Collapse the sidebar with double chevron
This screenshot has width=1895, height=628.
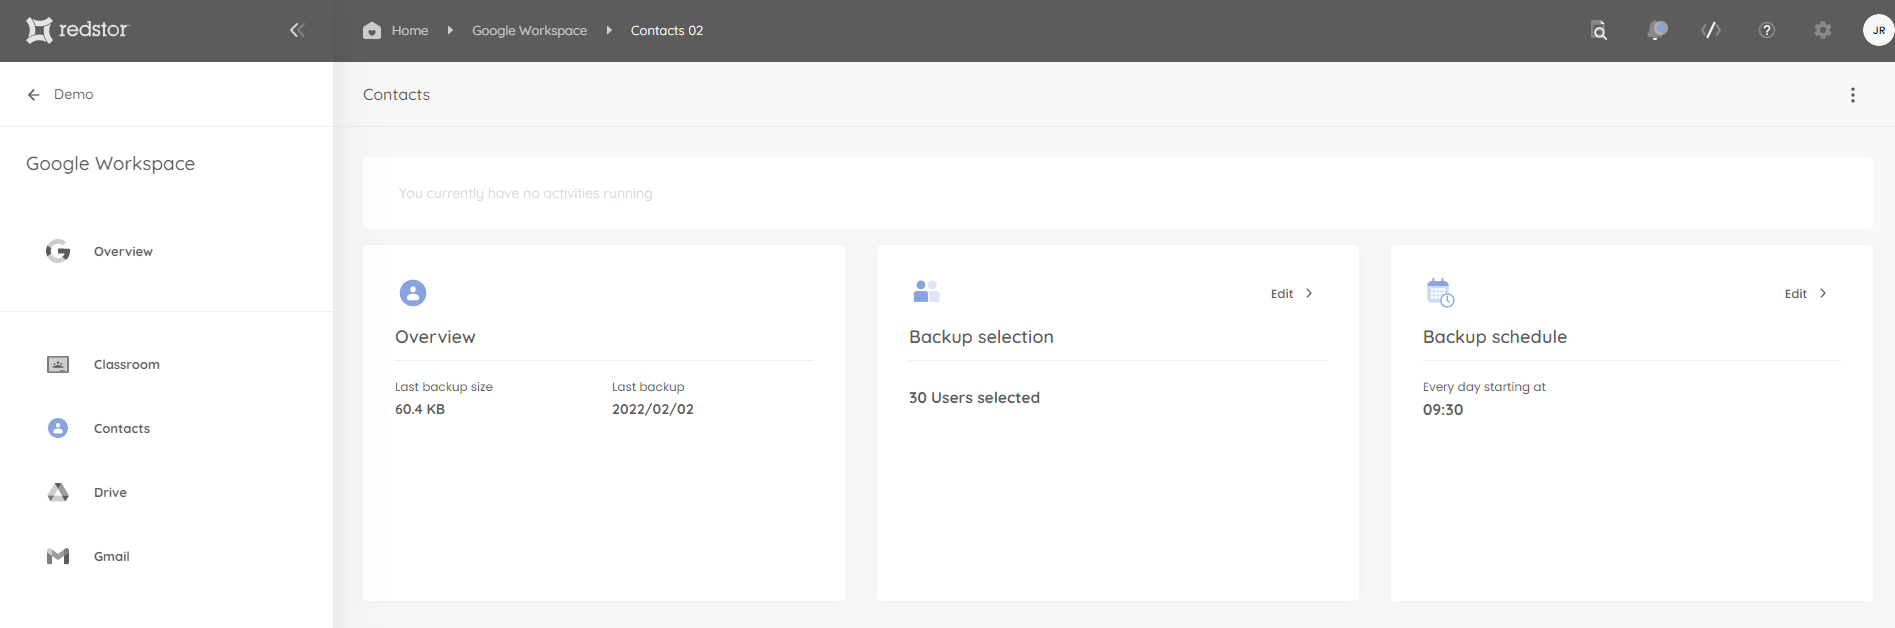click(x=297, y=30)
